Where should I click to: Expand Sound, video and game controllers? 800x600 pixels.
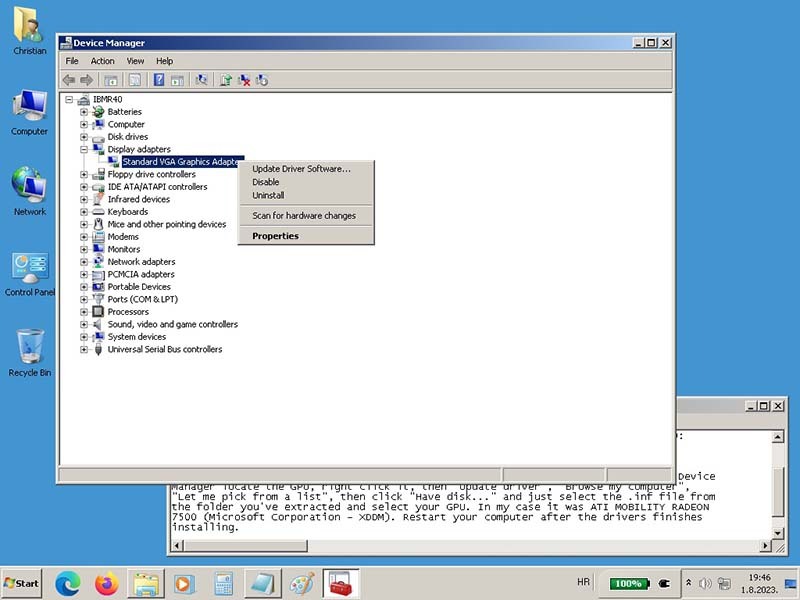click(84, 324)
